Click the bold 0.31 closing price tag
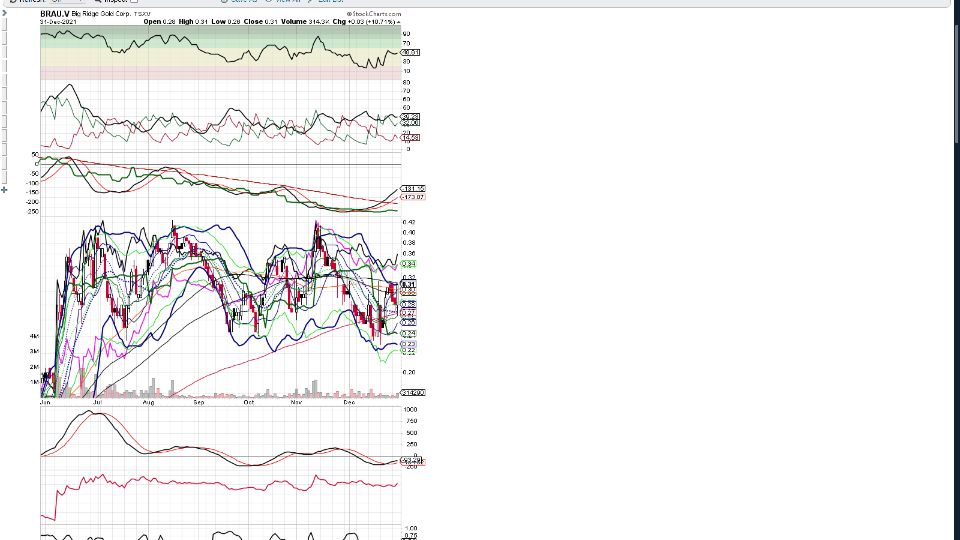Screen dimensions: 960x540 point(408,285)
